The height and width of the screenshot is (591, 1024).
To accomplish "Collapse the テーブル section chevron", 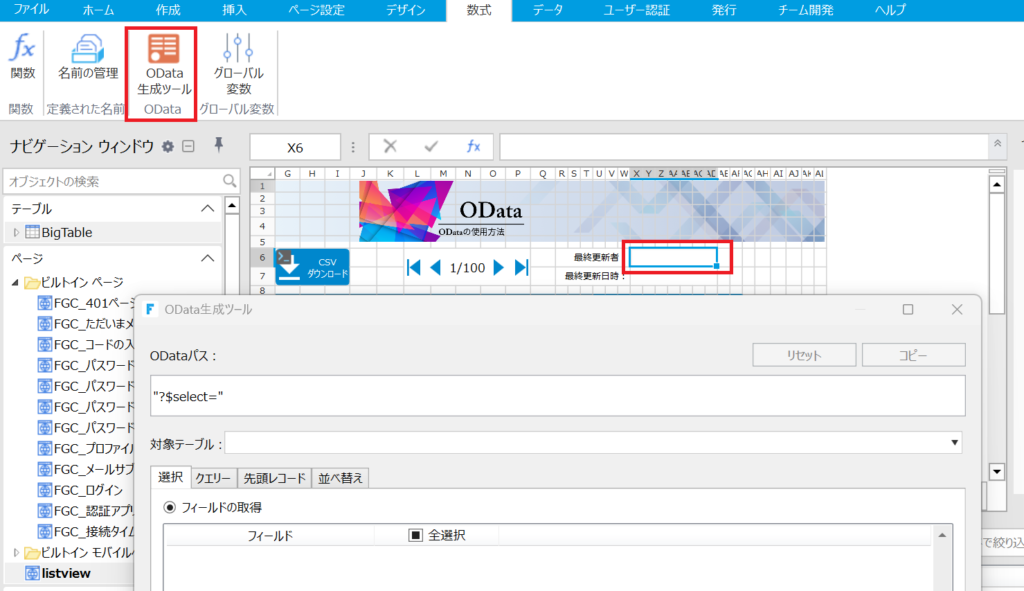I will (x=207, y=209).
